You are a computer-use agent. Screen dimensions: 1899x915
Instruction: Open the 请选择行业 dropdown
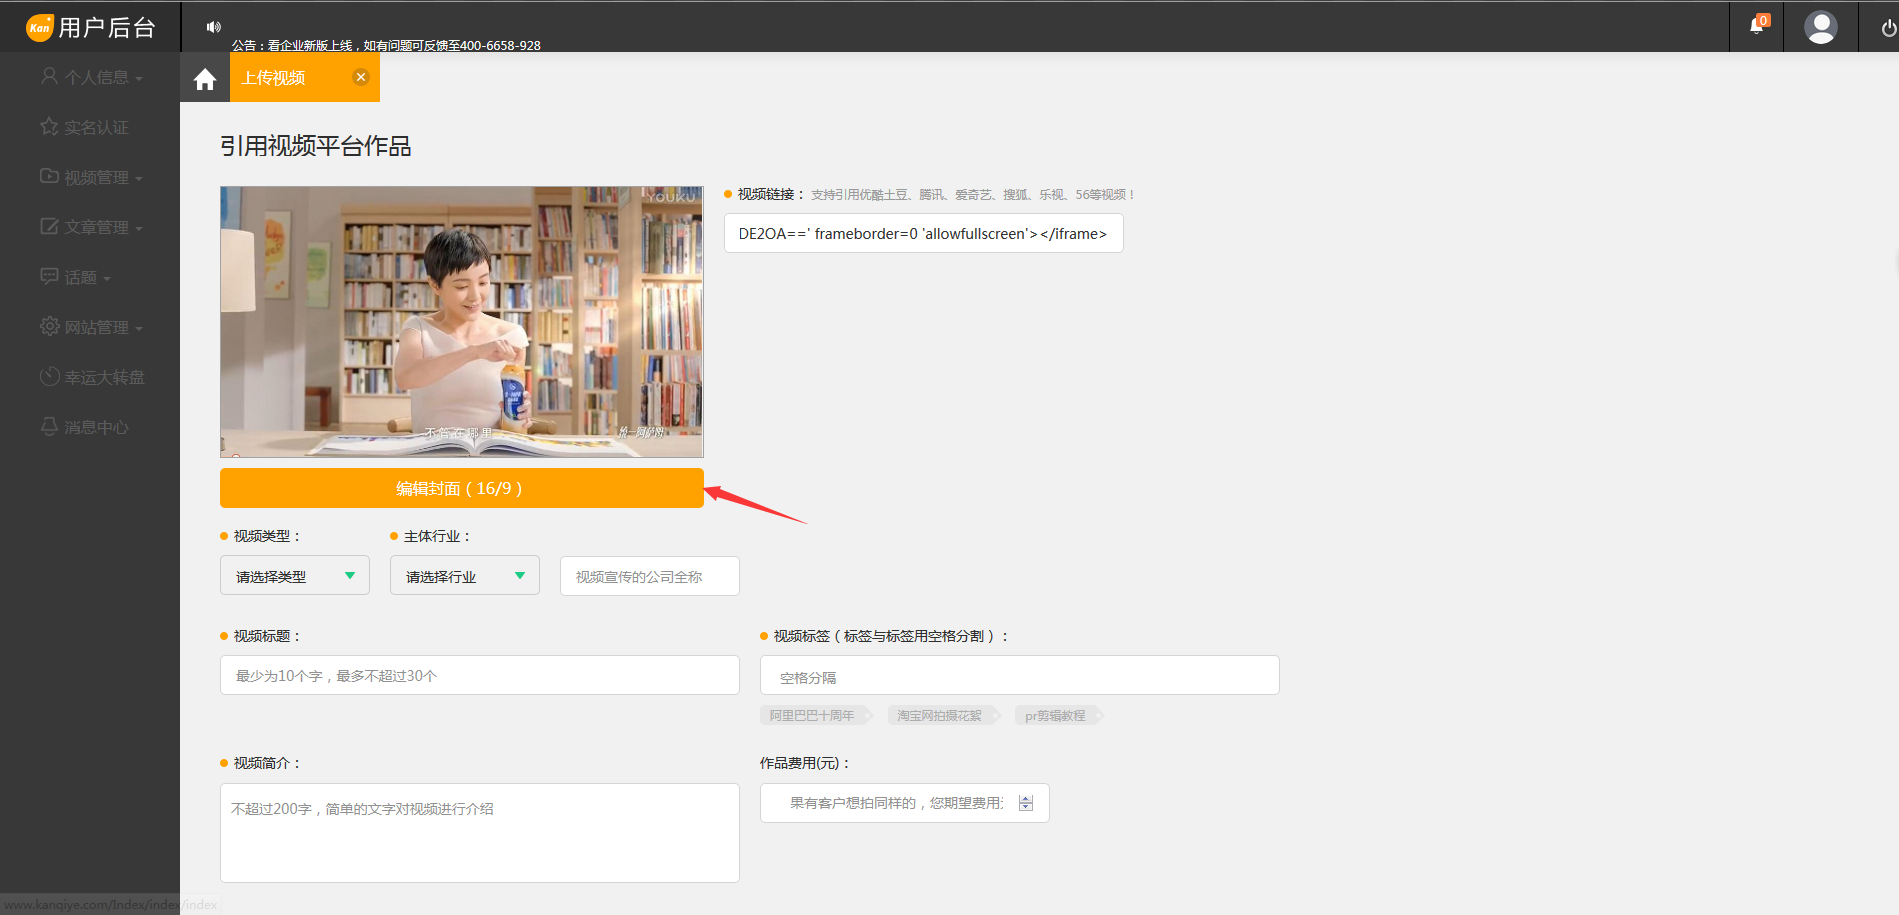tap(464, 576)
